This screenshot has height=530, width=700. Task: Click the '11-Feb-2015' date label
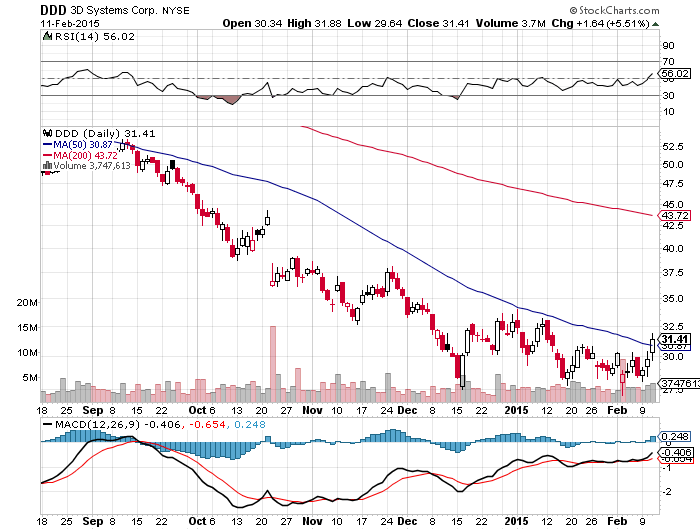tap(70, 23)
